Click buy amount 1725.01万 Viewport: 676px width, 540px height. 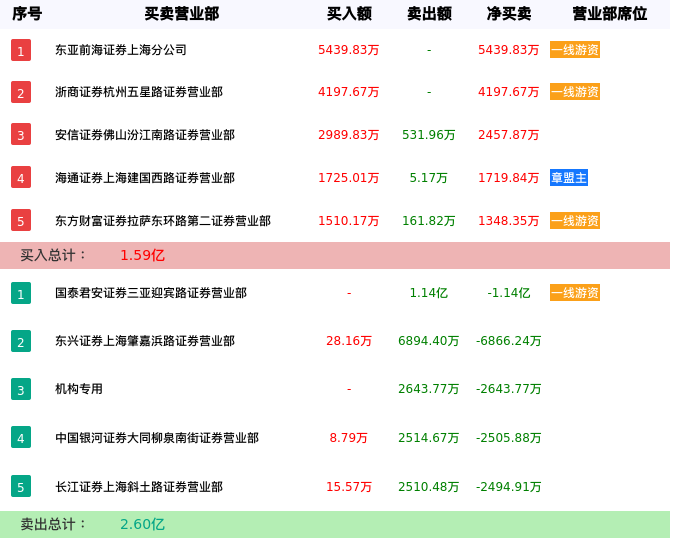[348, 178]
